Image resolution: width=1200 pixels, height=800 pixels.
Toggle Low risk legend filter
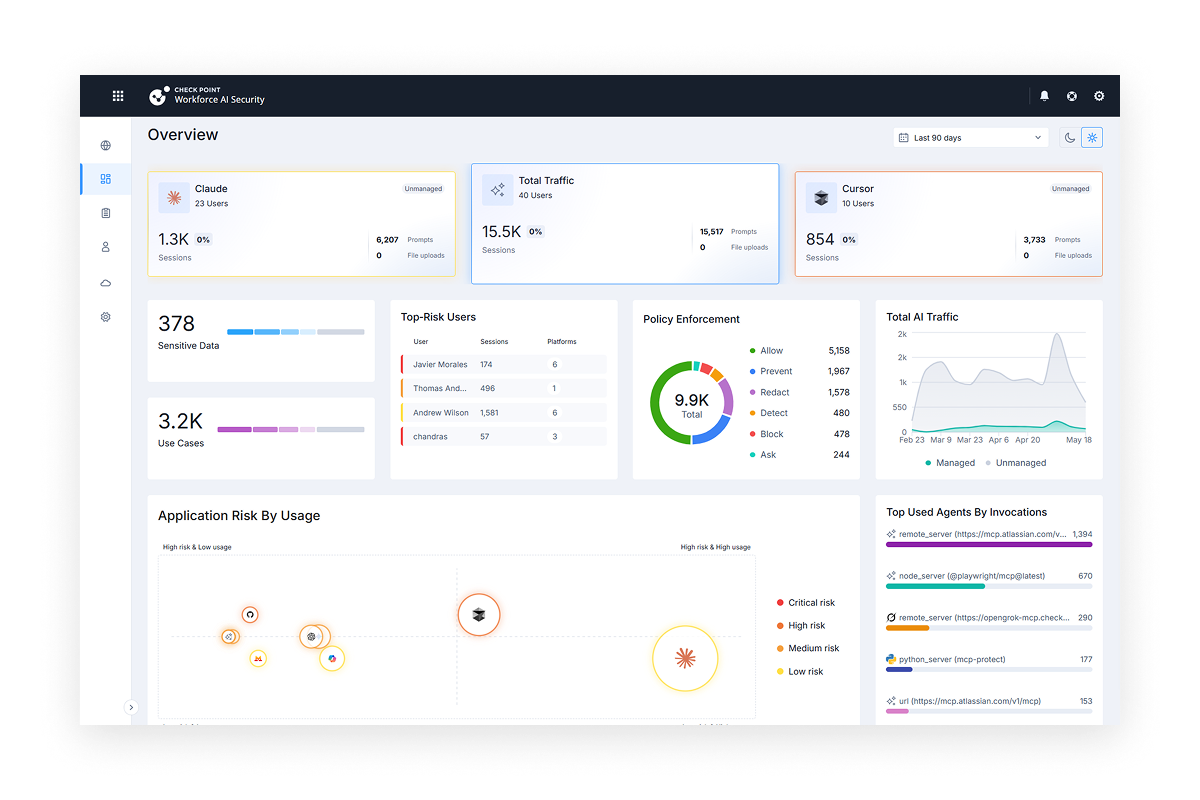[x=800, y=671]
